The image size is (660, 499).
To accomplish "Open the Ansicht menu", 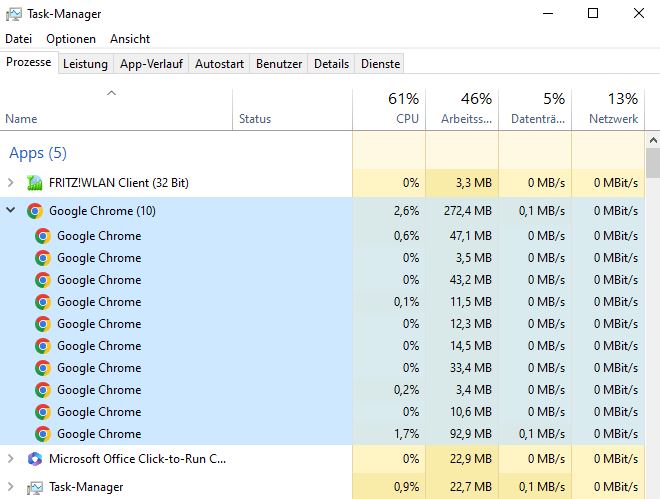I will pos(130,39).
